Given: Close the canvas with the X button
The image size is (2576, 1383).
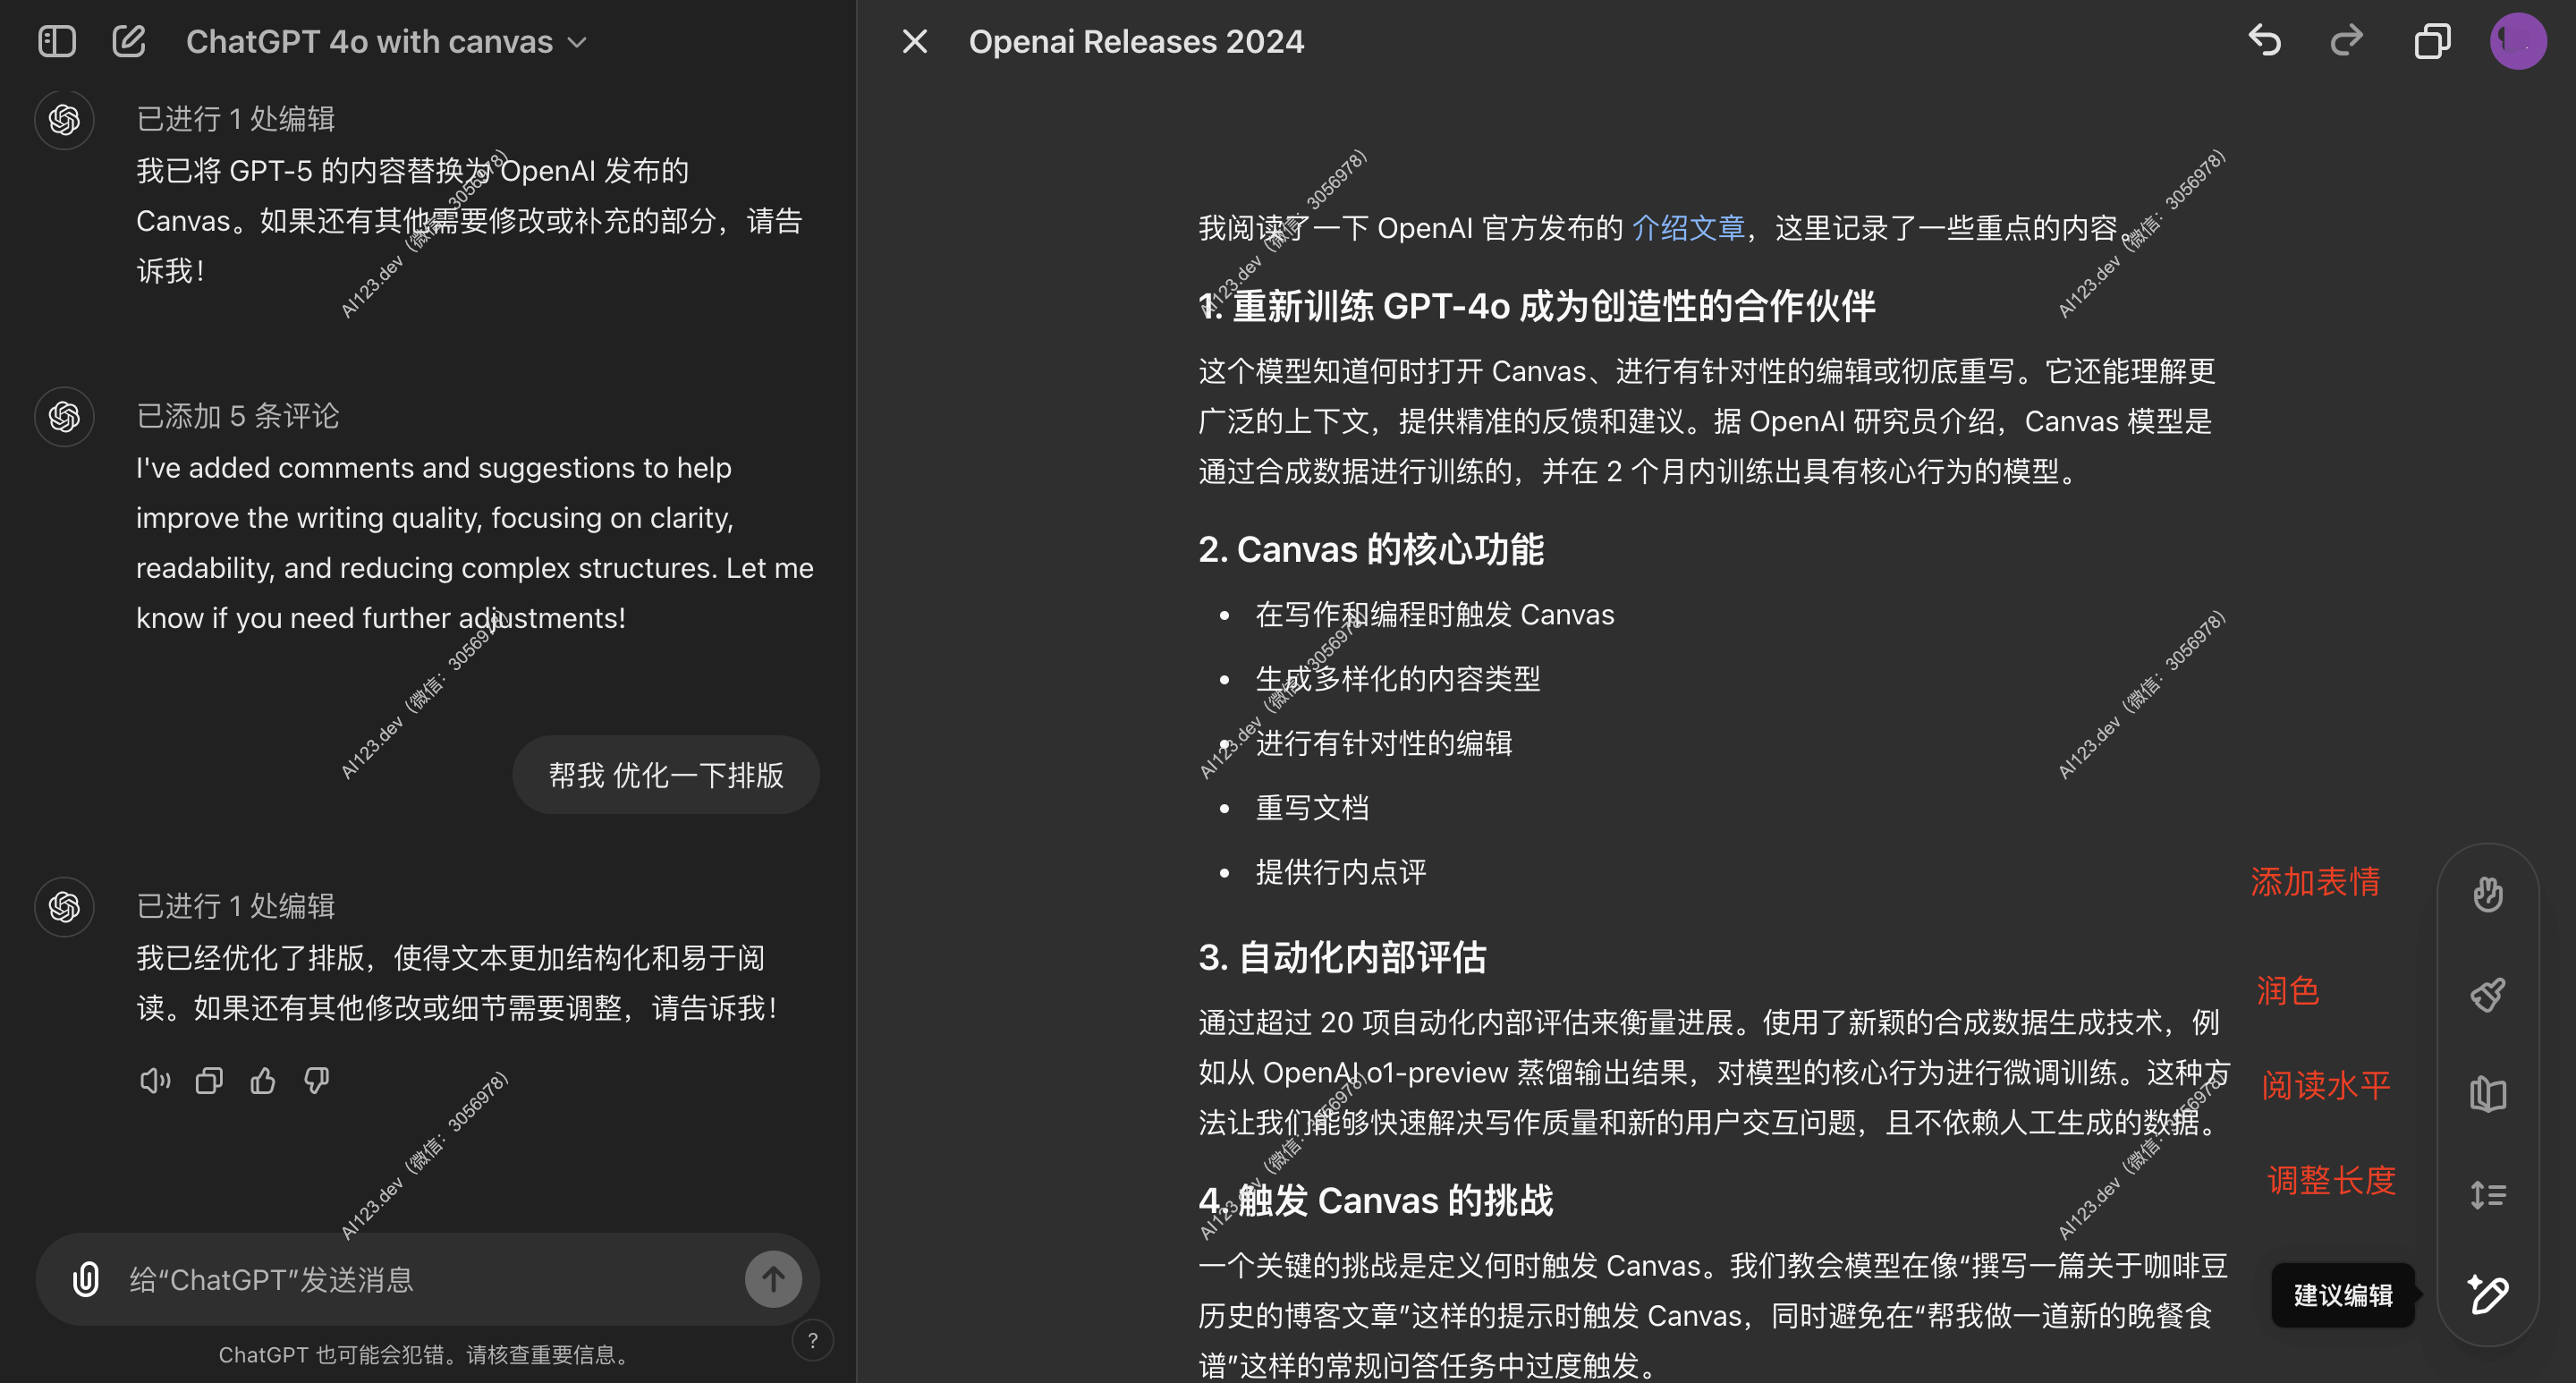Looking at the screenshot, I should [x=914, y=41].
